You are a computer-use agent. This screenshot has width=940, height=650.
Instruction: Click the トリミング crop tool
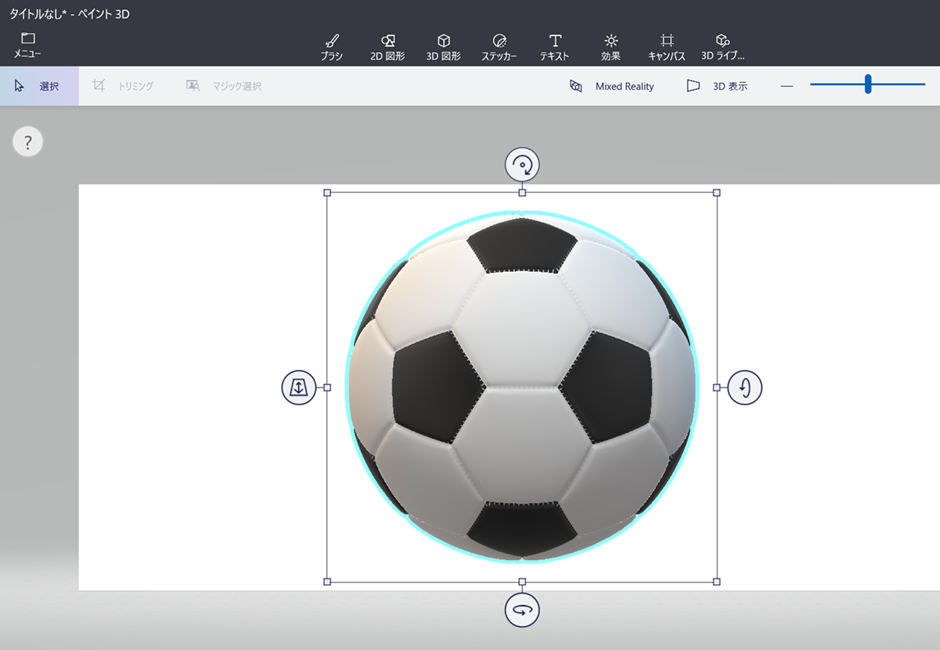pyautogui.click(x=123, y=86)
